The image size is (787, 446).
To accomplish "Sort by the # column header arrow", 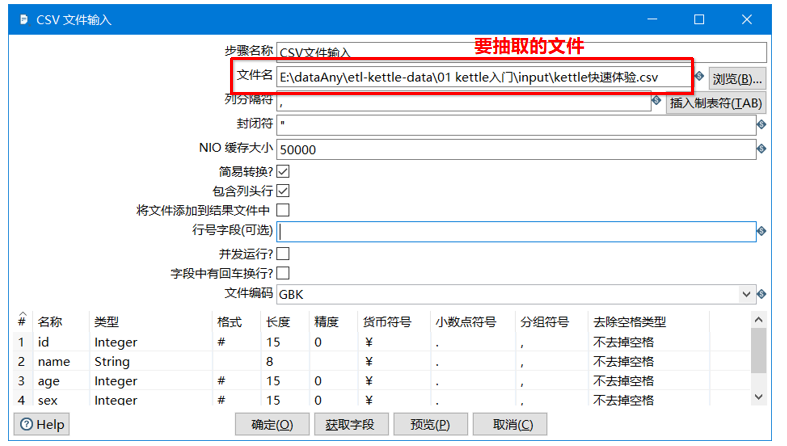I will pos(22,316).
